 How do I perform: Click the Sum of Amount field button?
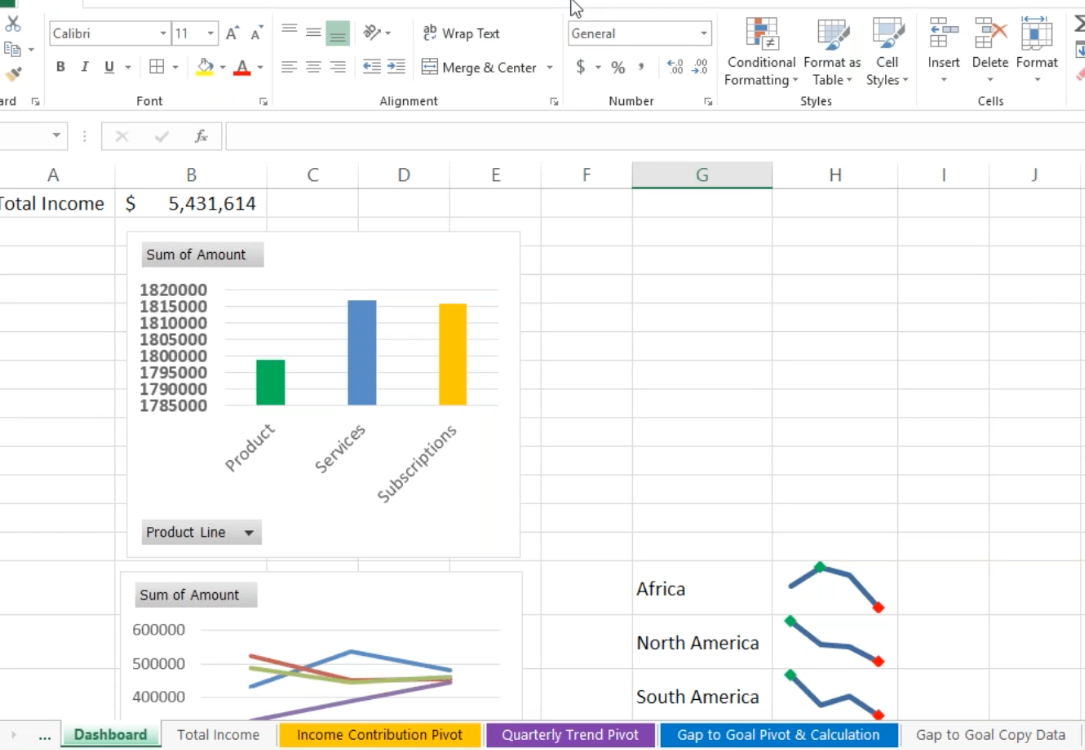tap(201, 254)
